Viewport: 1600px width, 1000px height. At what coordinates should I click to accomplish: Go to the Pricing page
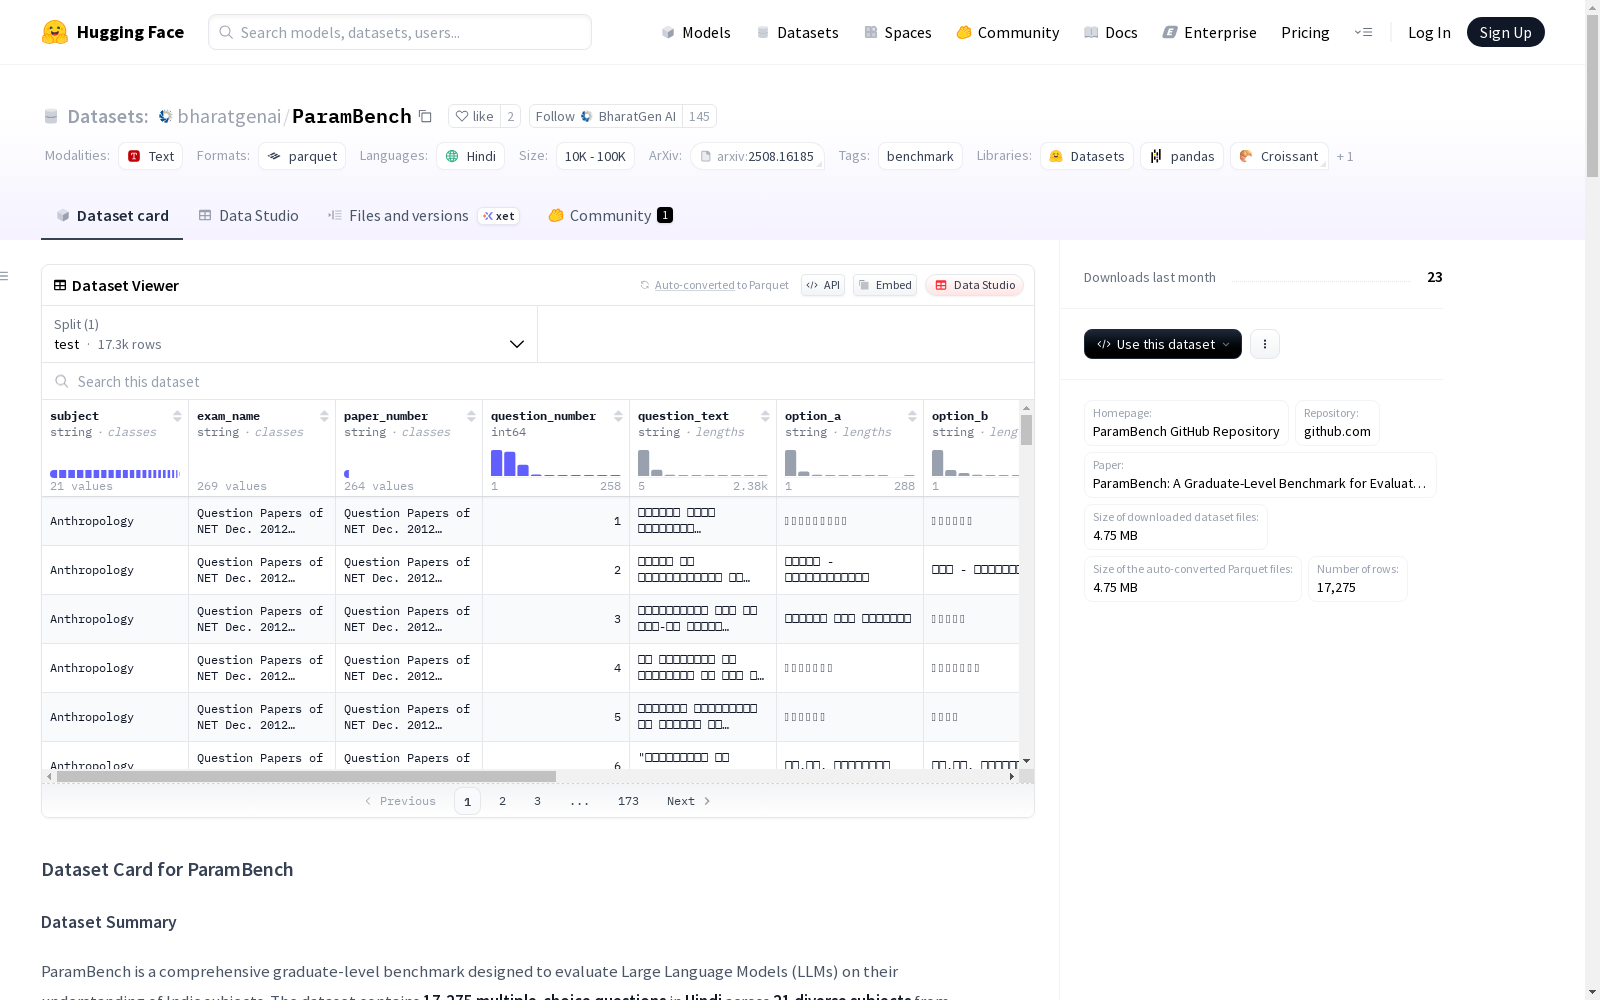[x=1305, y=32]
